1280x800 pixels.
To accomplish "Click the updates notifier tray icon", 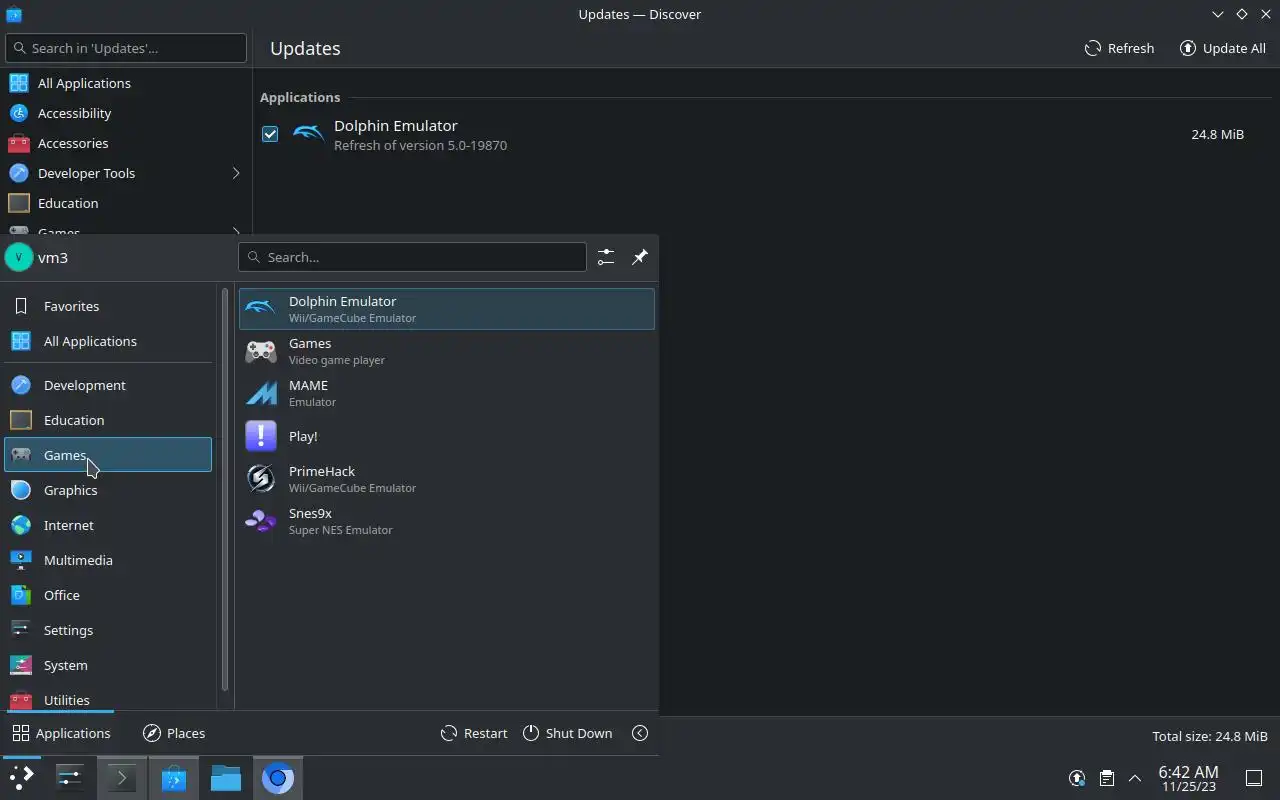I will [1077, 778].
